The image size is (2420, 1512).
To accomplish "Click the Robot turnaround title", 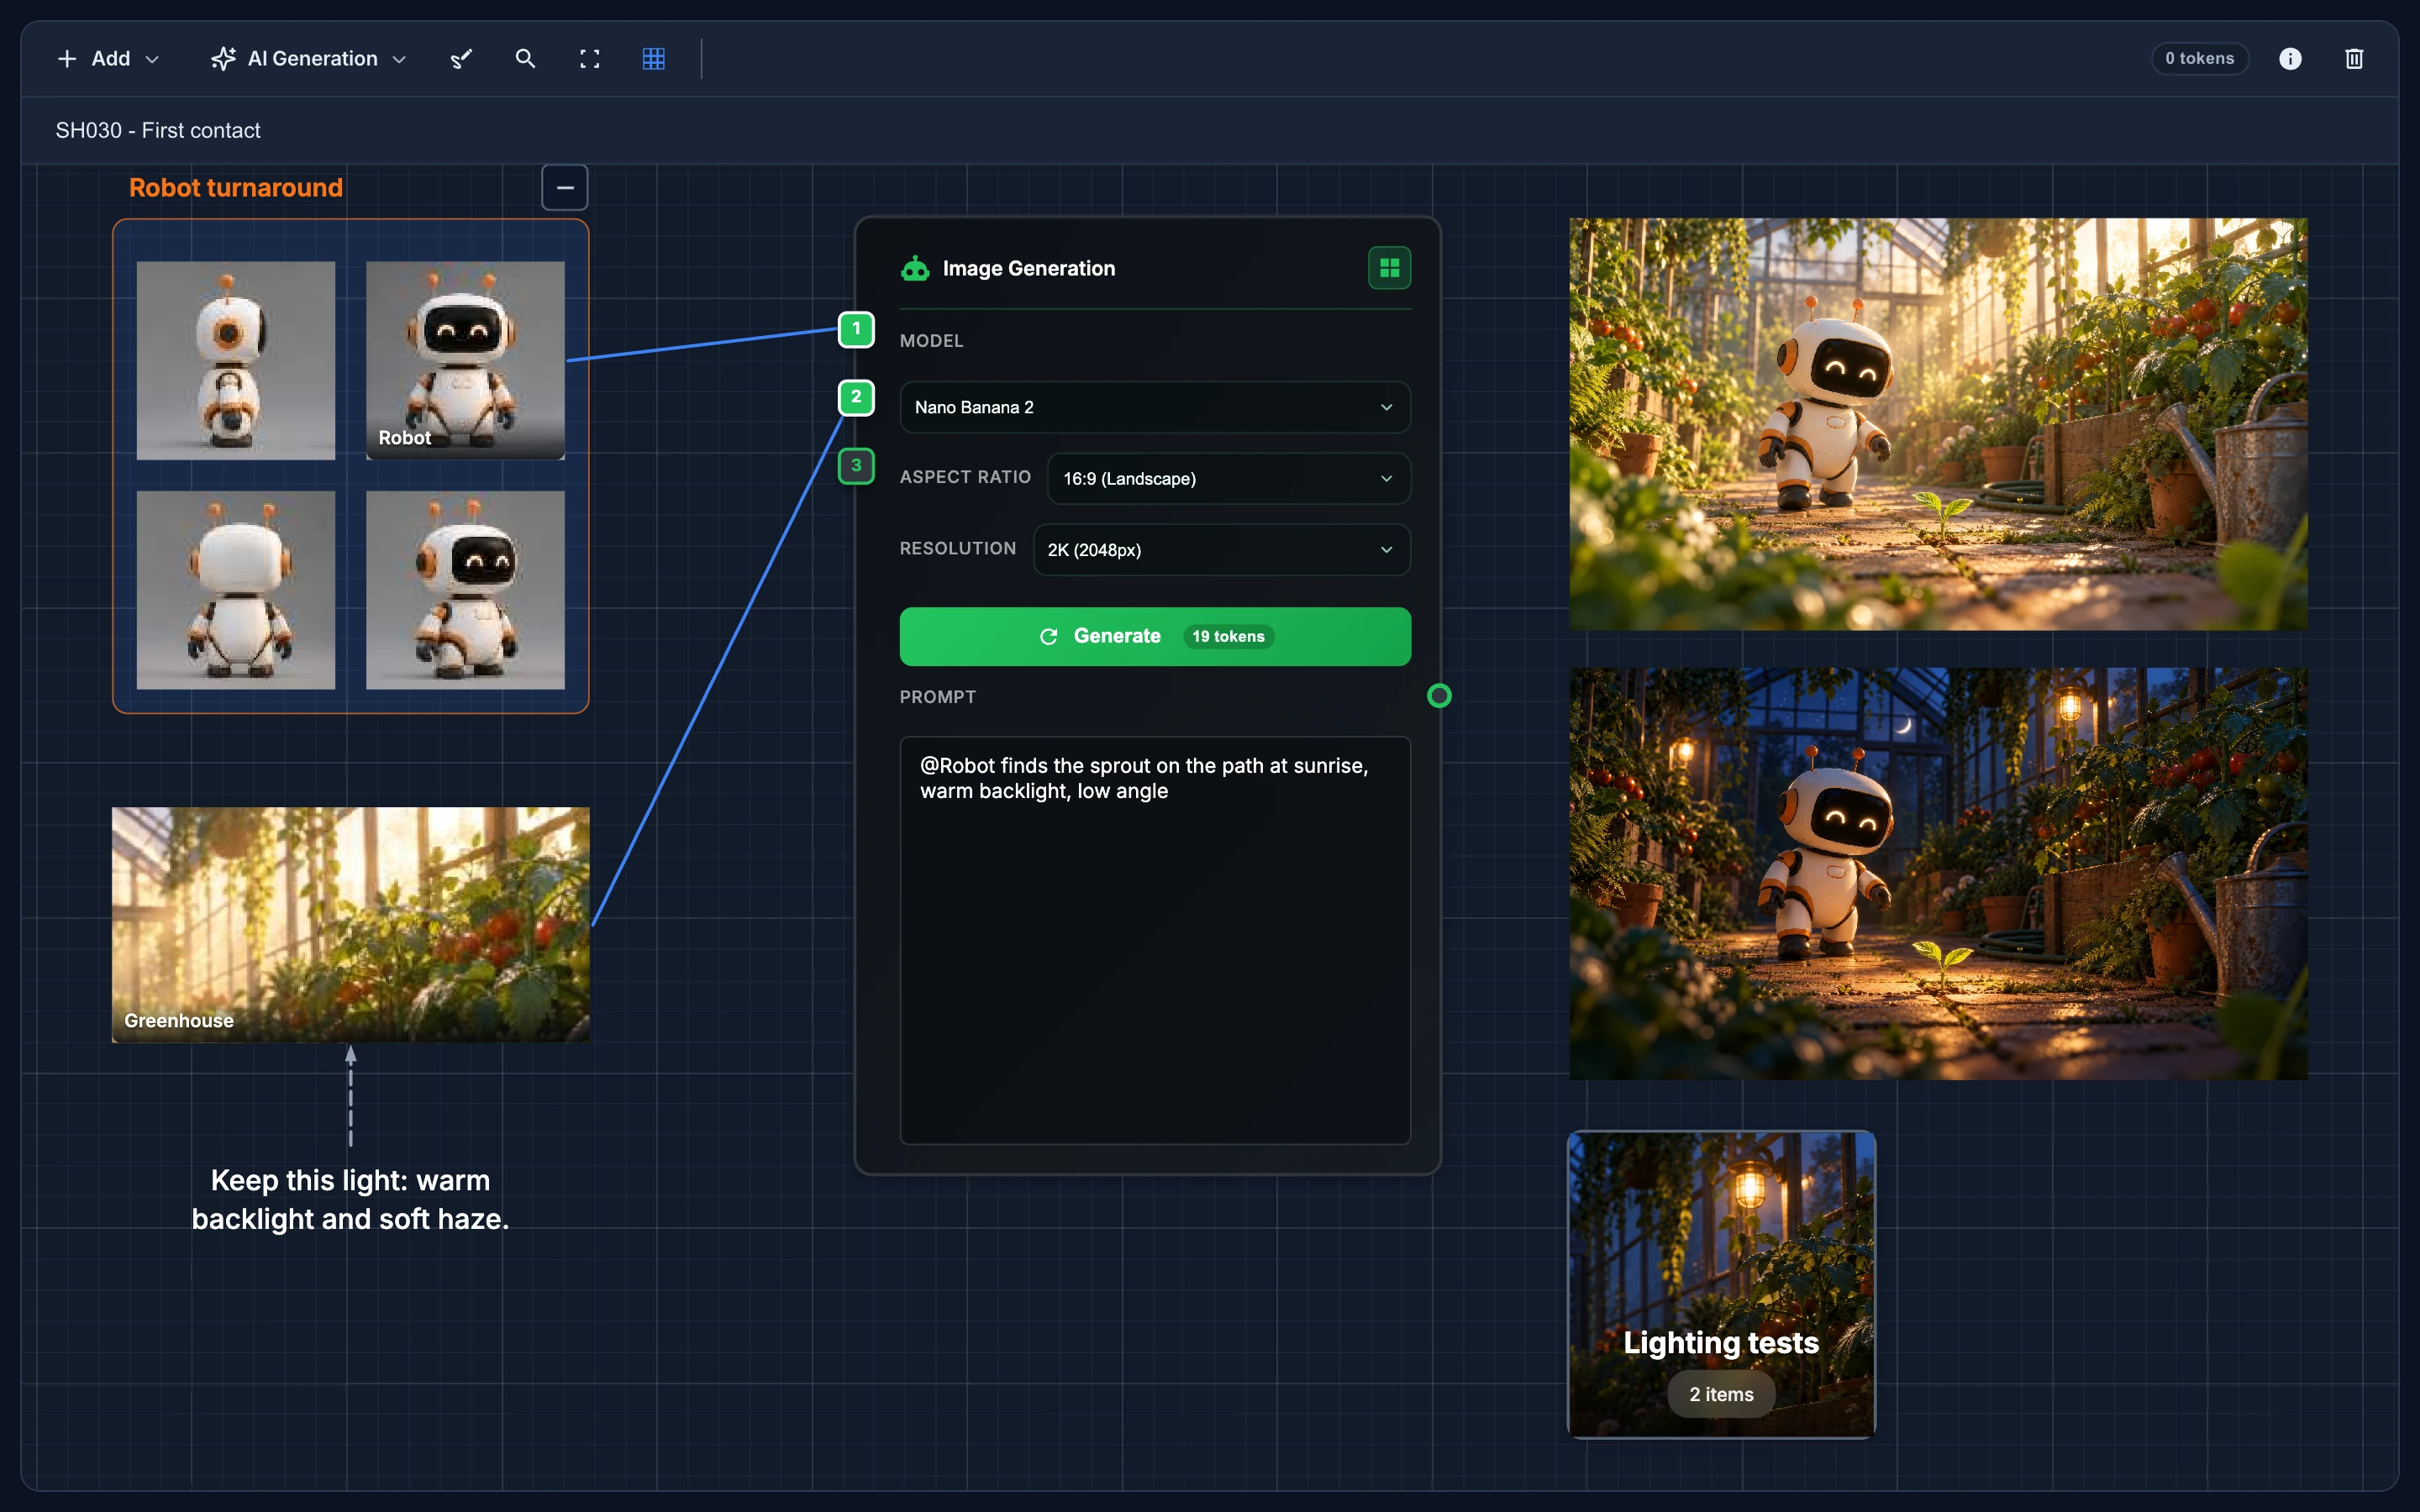I will (236, 187).
